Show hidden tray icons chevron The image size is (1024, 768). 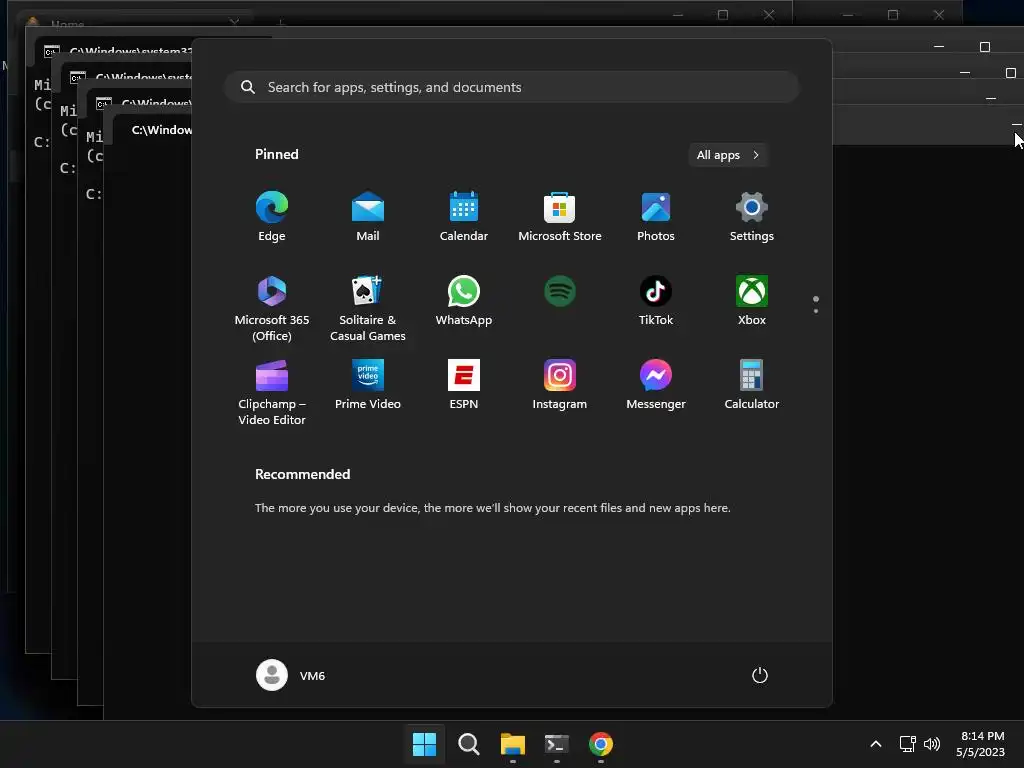click(x=876, y=744)
